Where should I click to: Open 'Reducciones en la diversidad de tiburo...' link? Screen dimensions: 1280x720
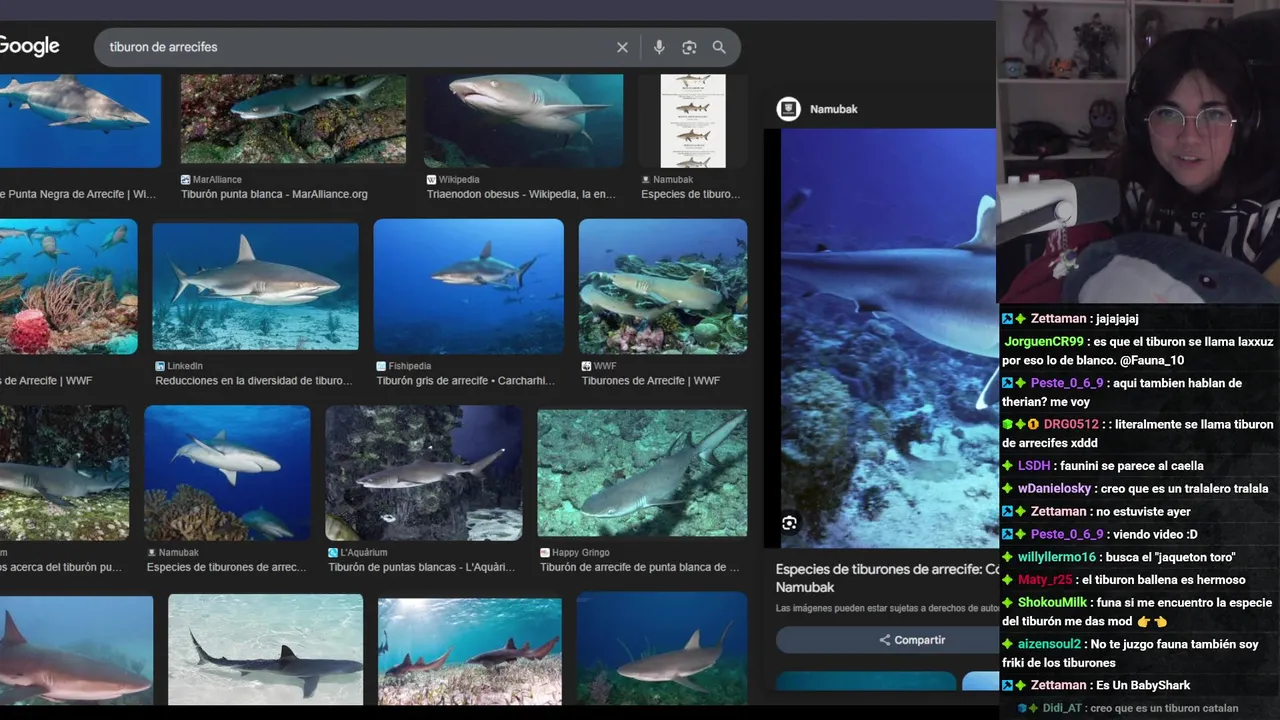[253, 380]
